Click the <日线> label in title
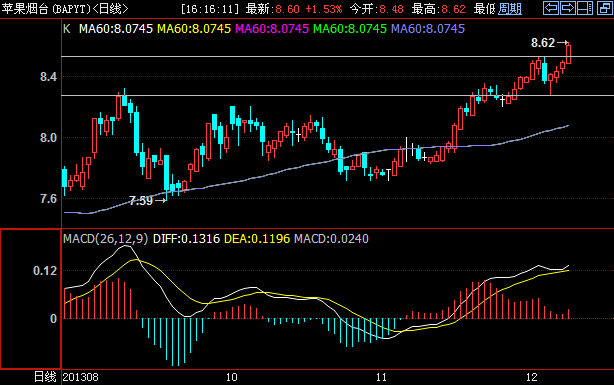The width and height of the screenshot is (614, 385). coord(110,9)
